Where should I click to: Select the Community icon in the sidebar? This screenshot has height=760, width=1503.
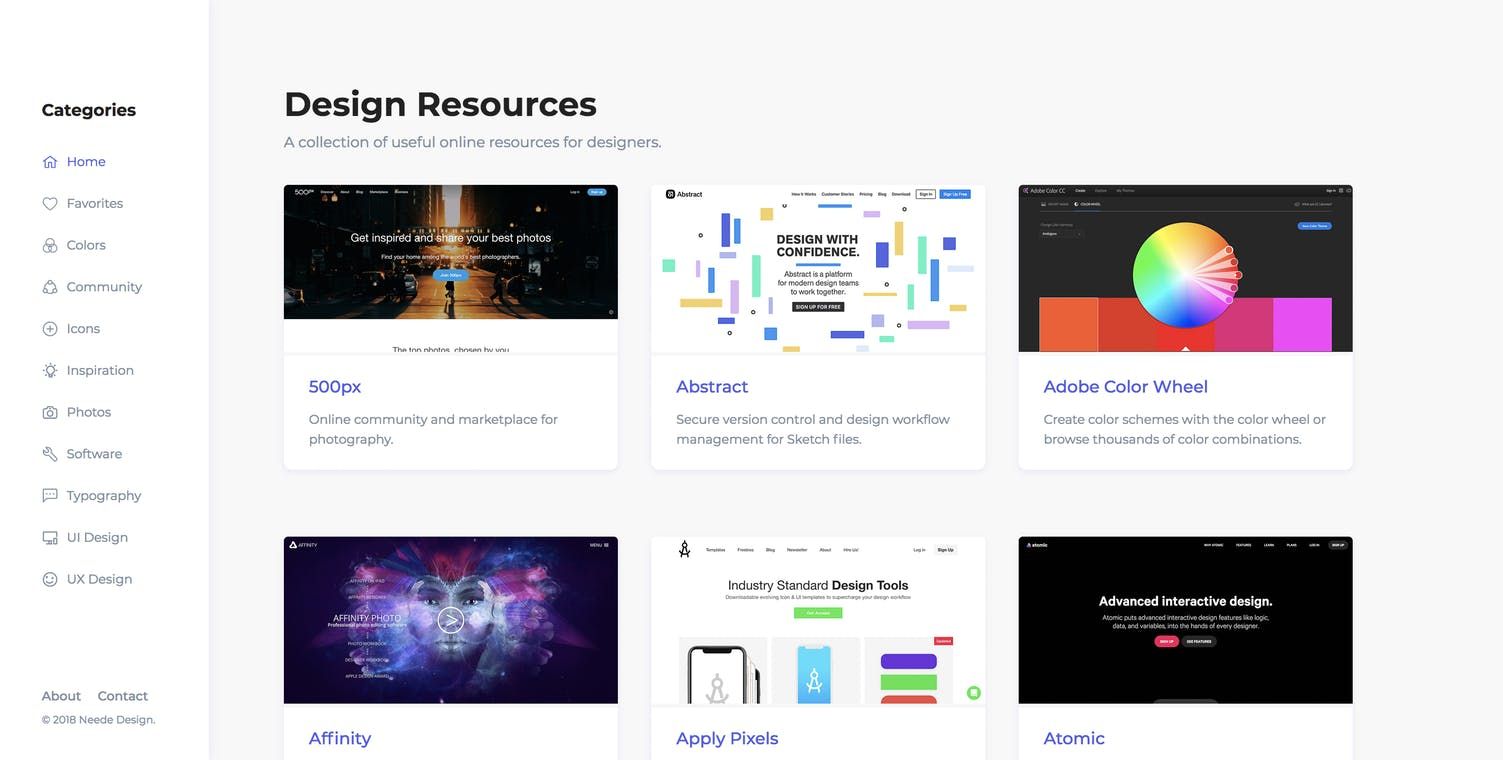(49, 286)
